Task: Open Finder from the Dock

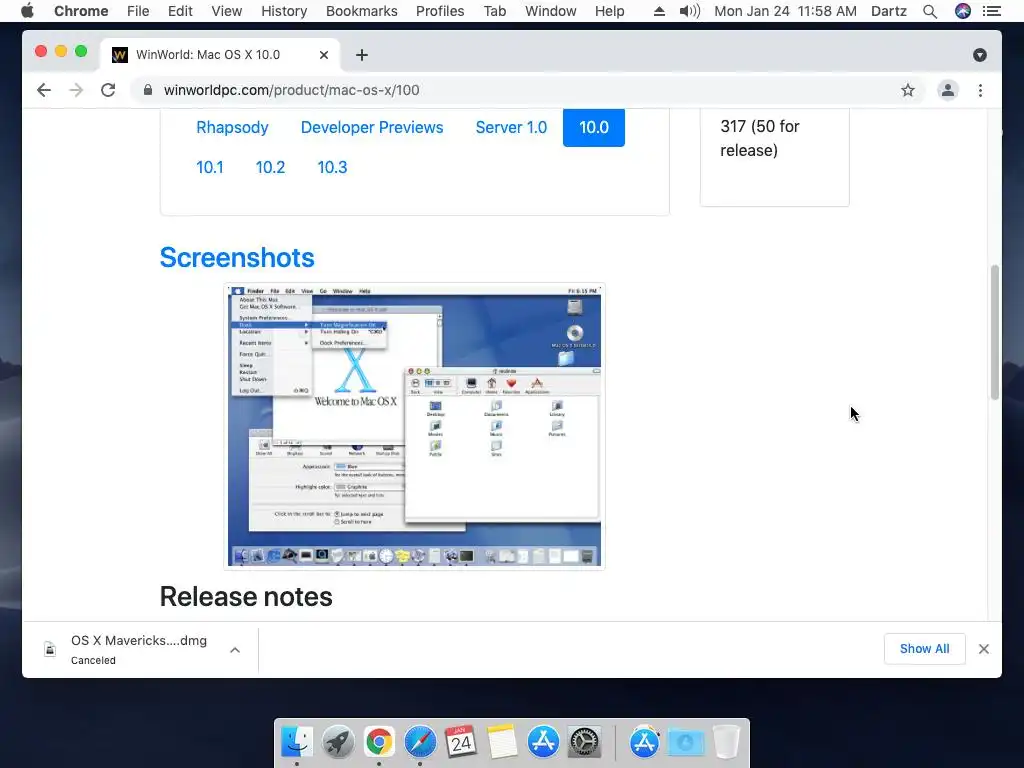Action: tap(296, 742)
